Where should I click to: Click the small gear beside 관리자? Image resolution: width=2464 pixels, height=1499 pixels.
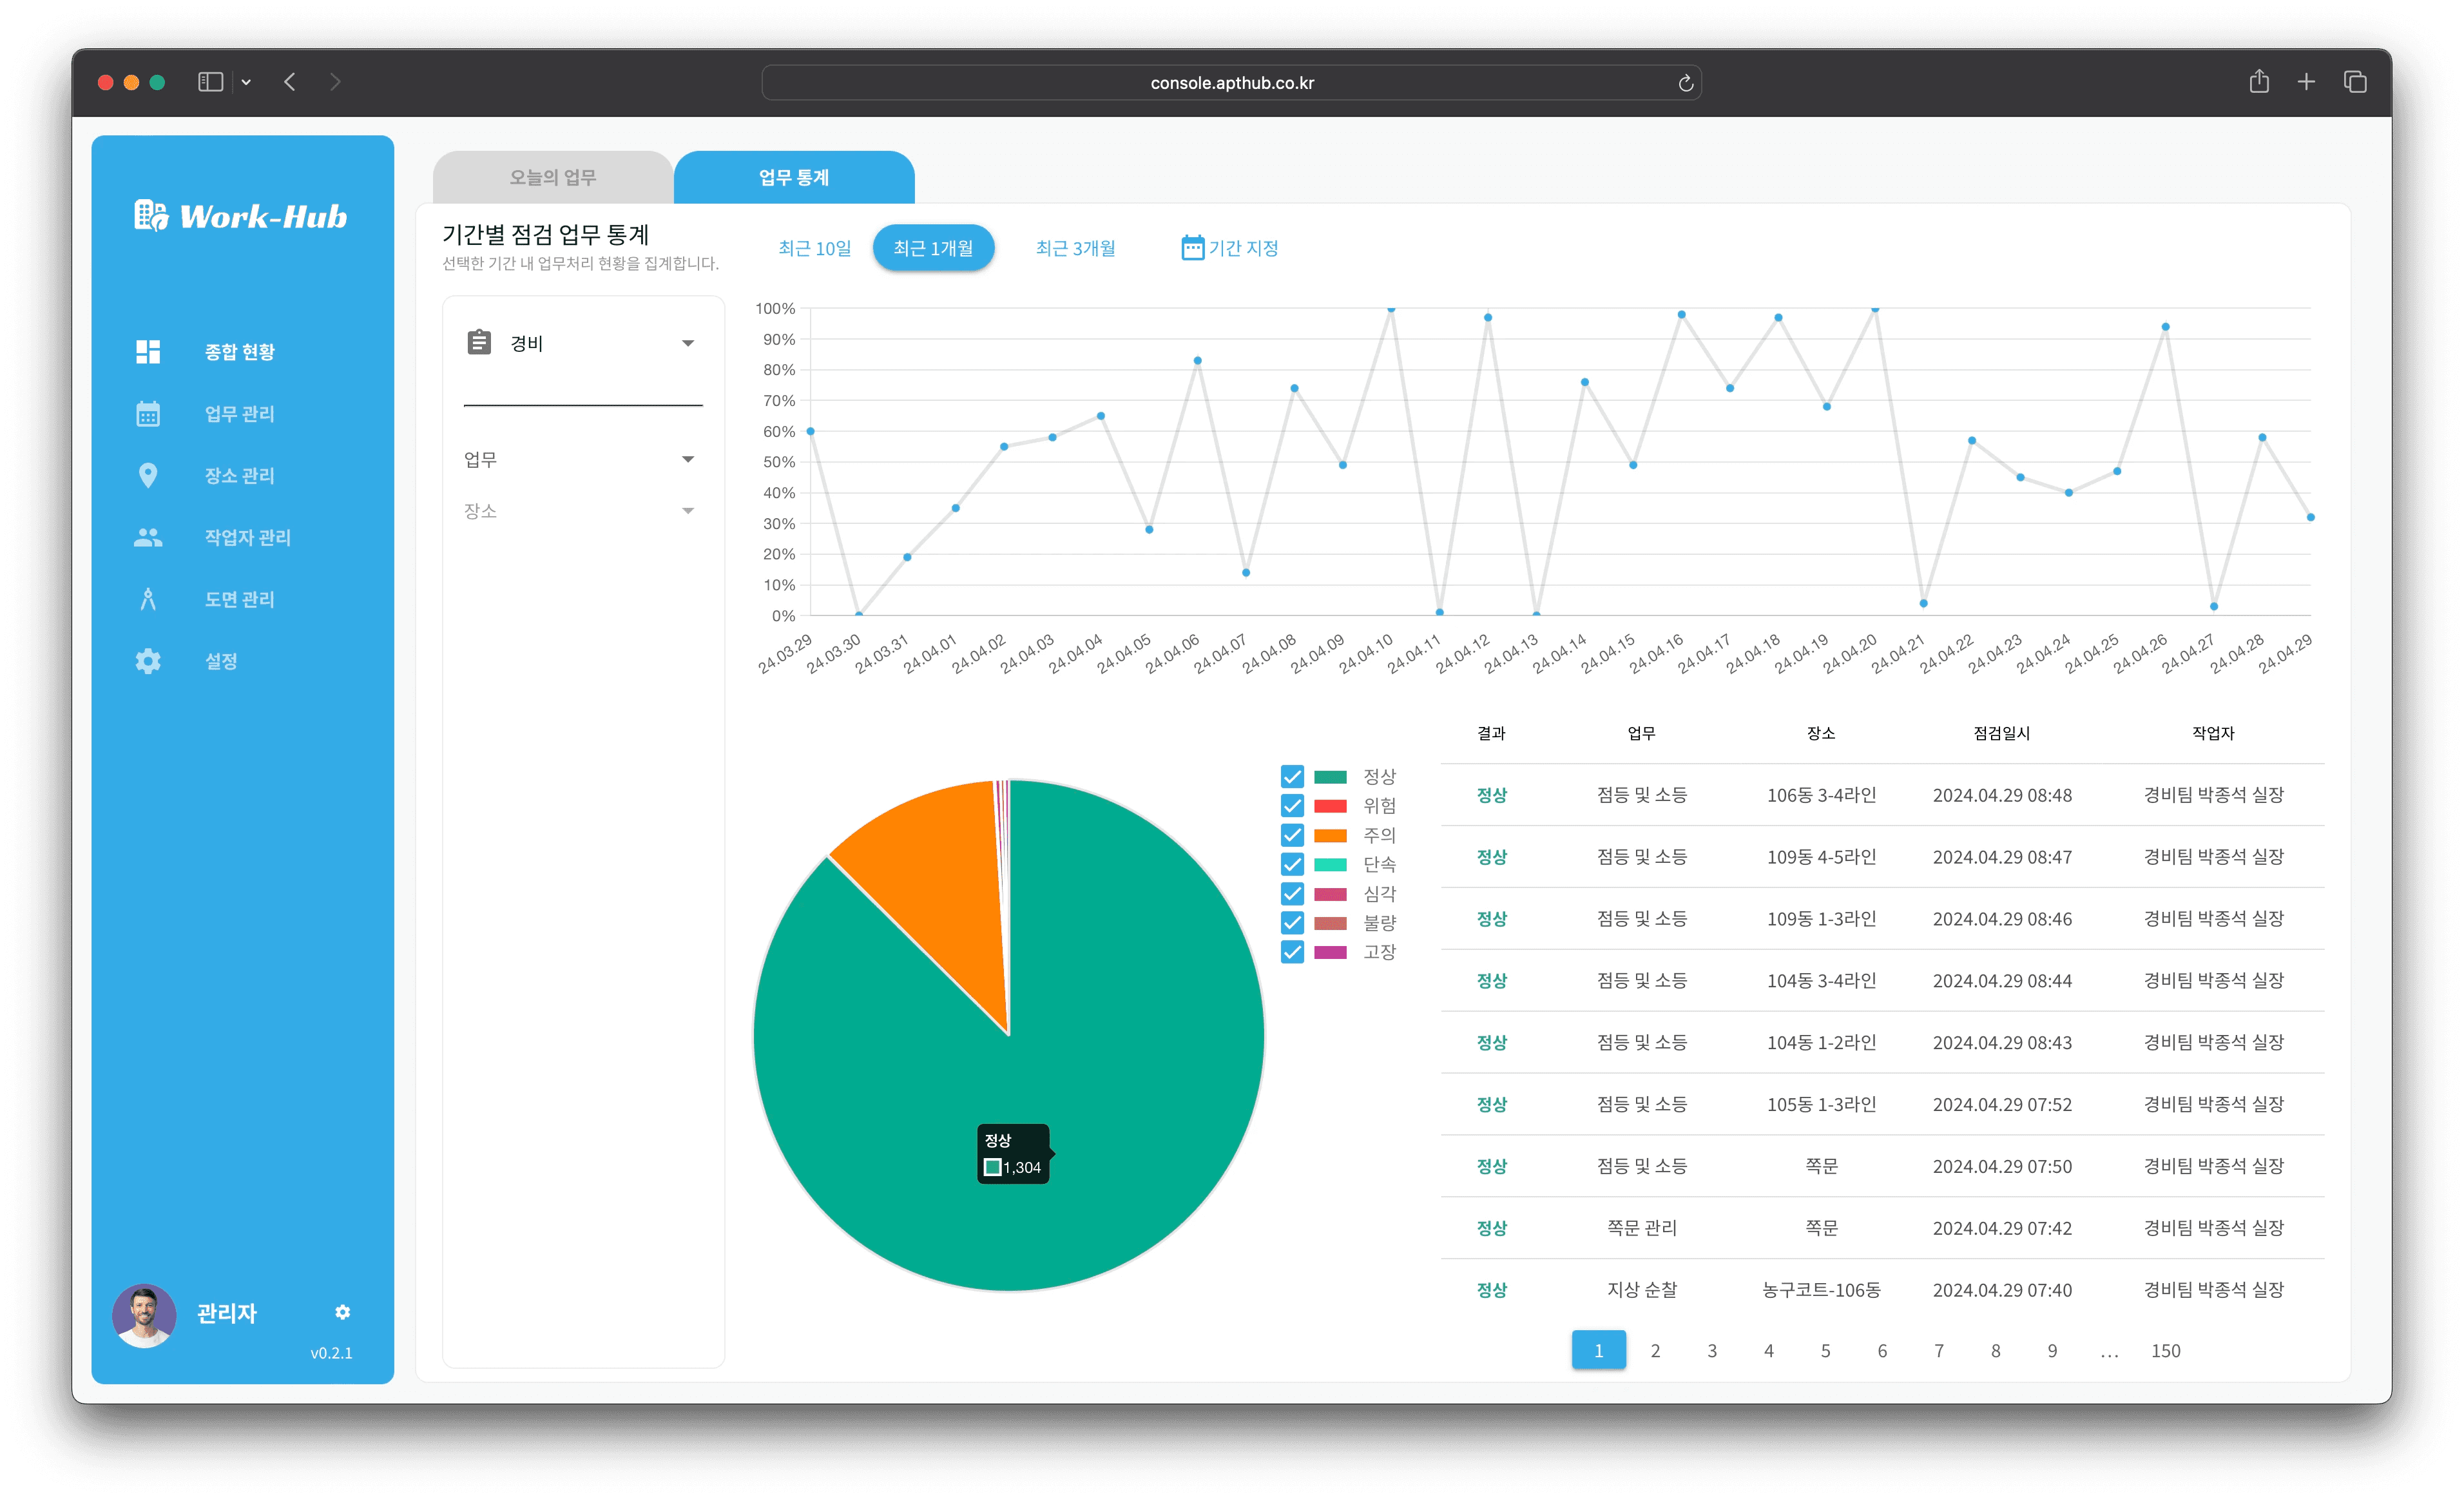pyautogui.click(x=343, y=1312)
